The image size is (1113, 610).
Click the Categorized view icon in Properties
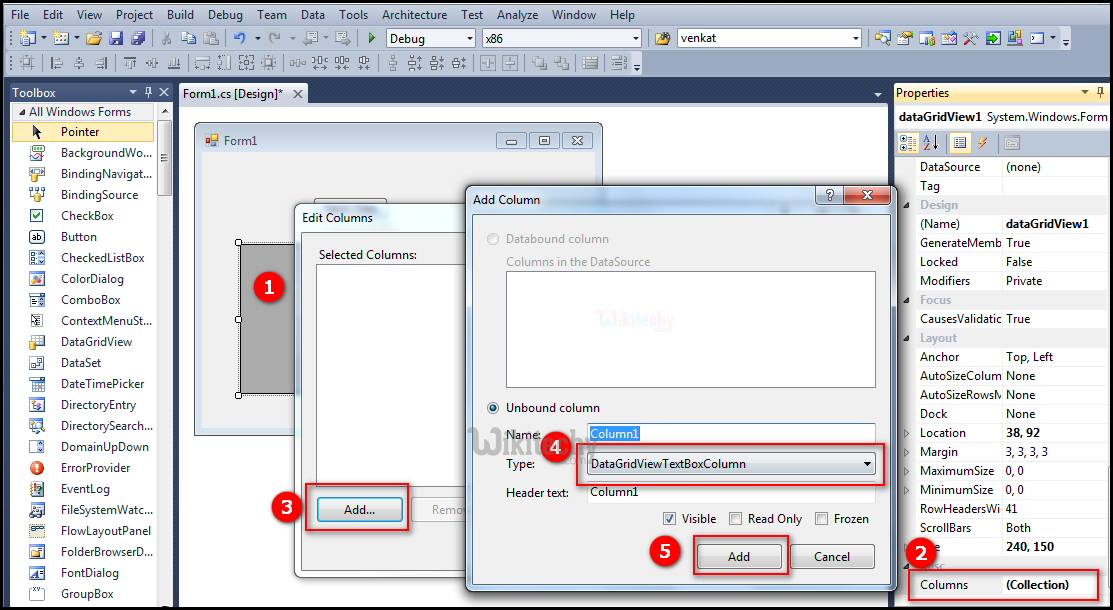(x=908, y=143)
